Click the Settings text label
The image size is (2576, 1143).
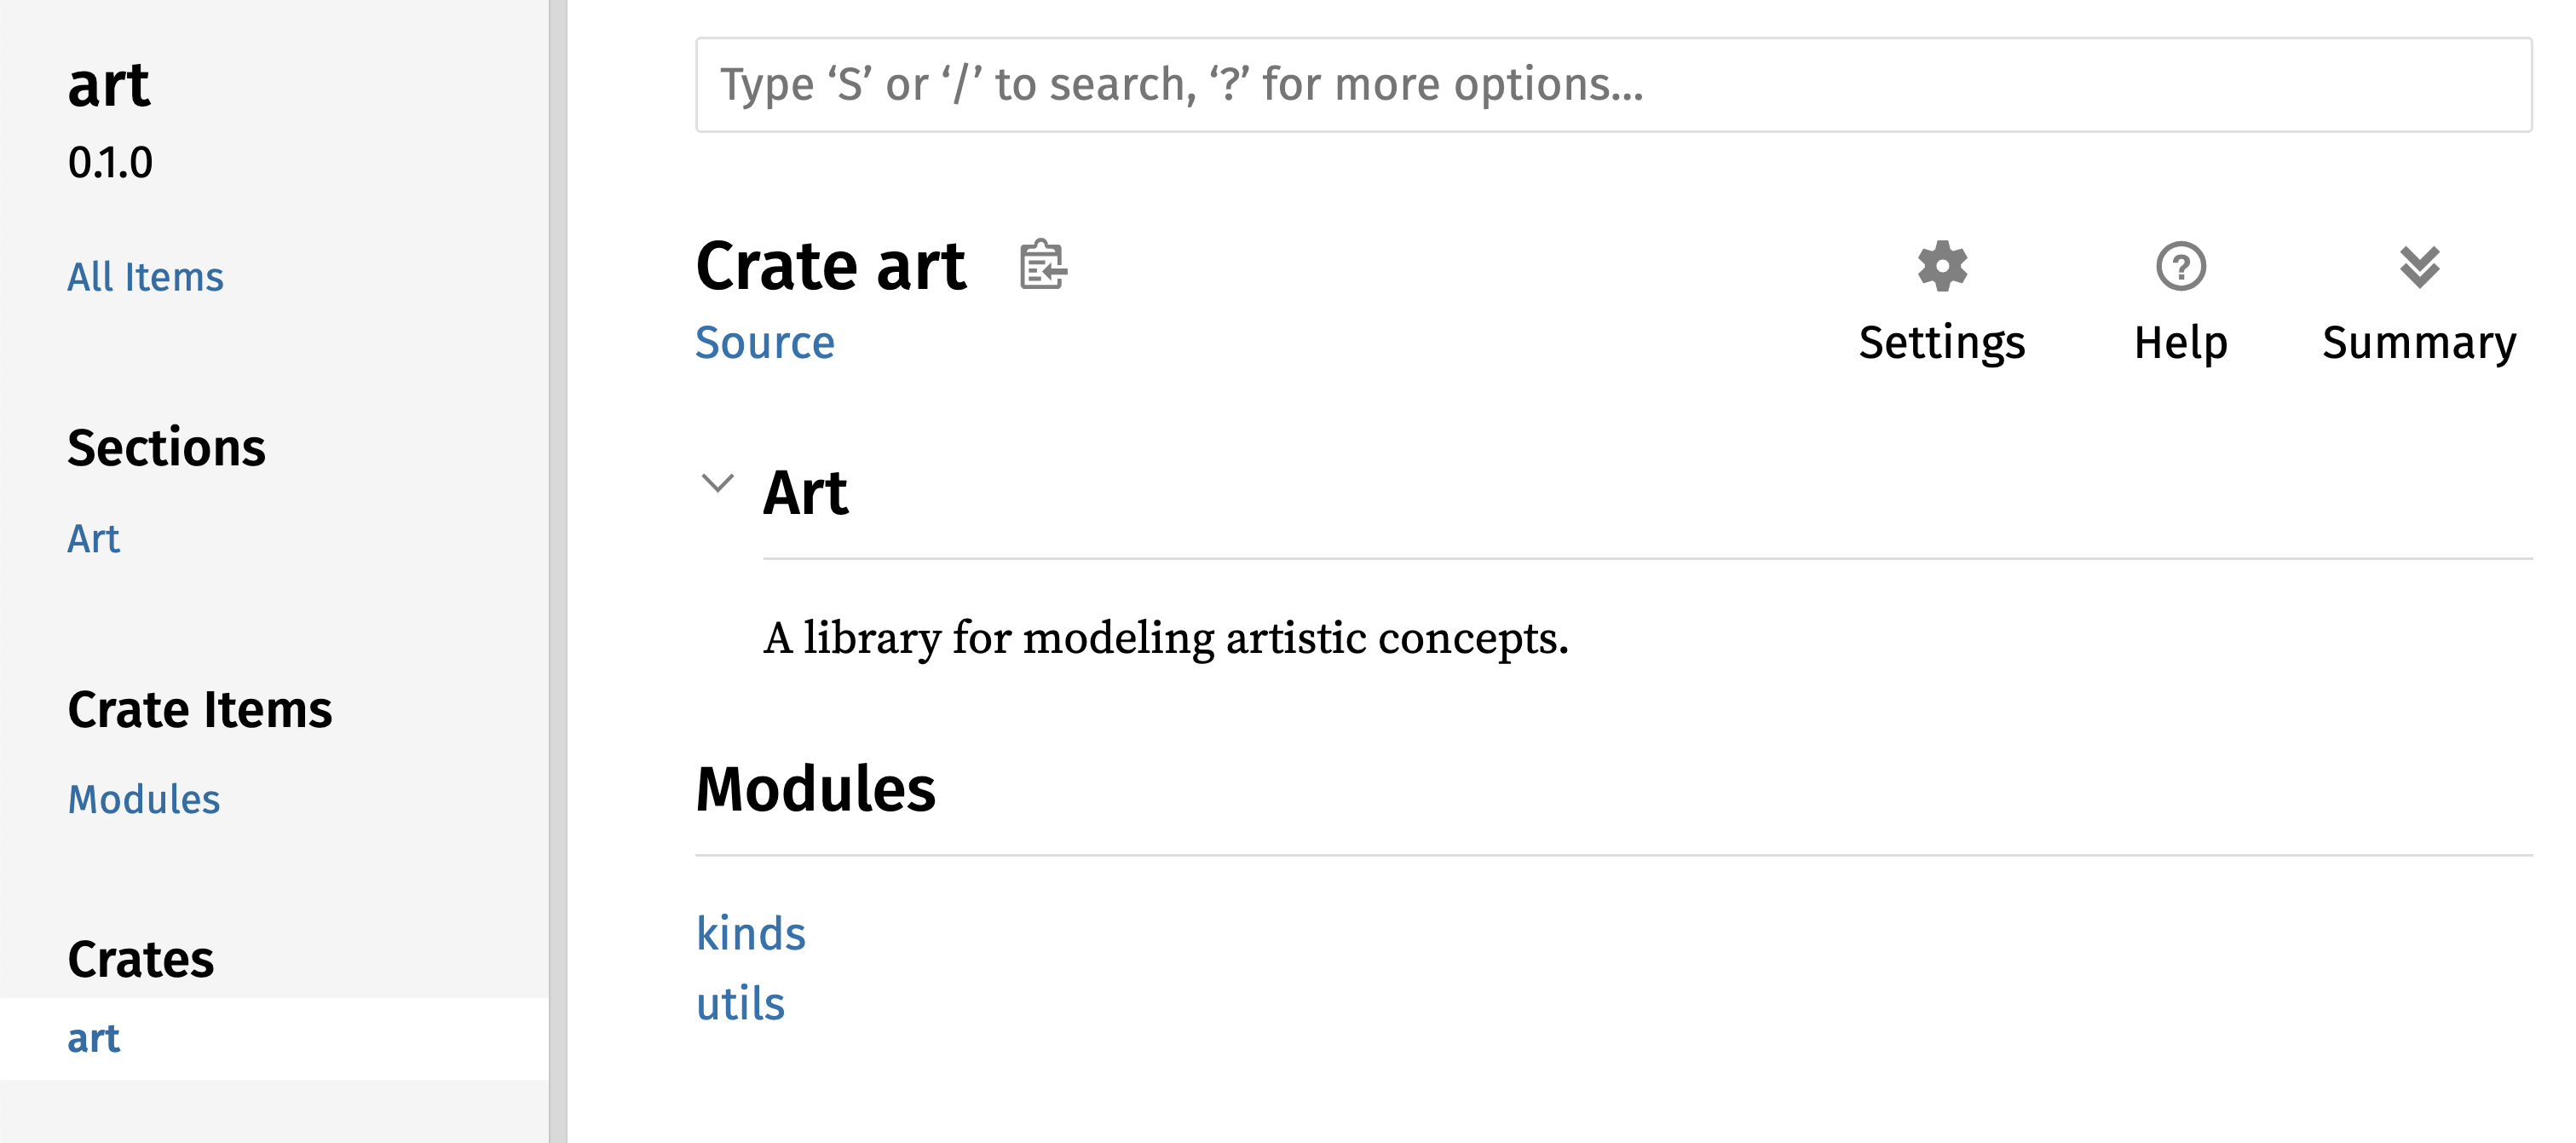[x=1941, y=341]
